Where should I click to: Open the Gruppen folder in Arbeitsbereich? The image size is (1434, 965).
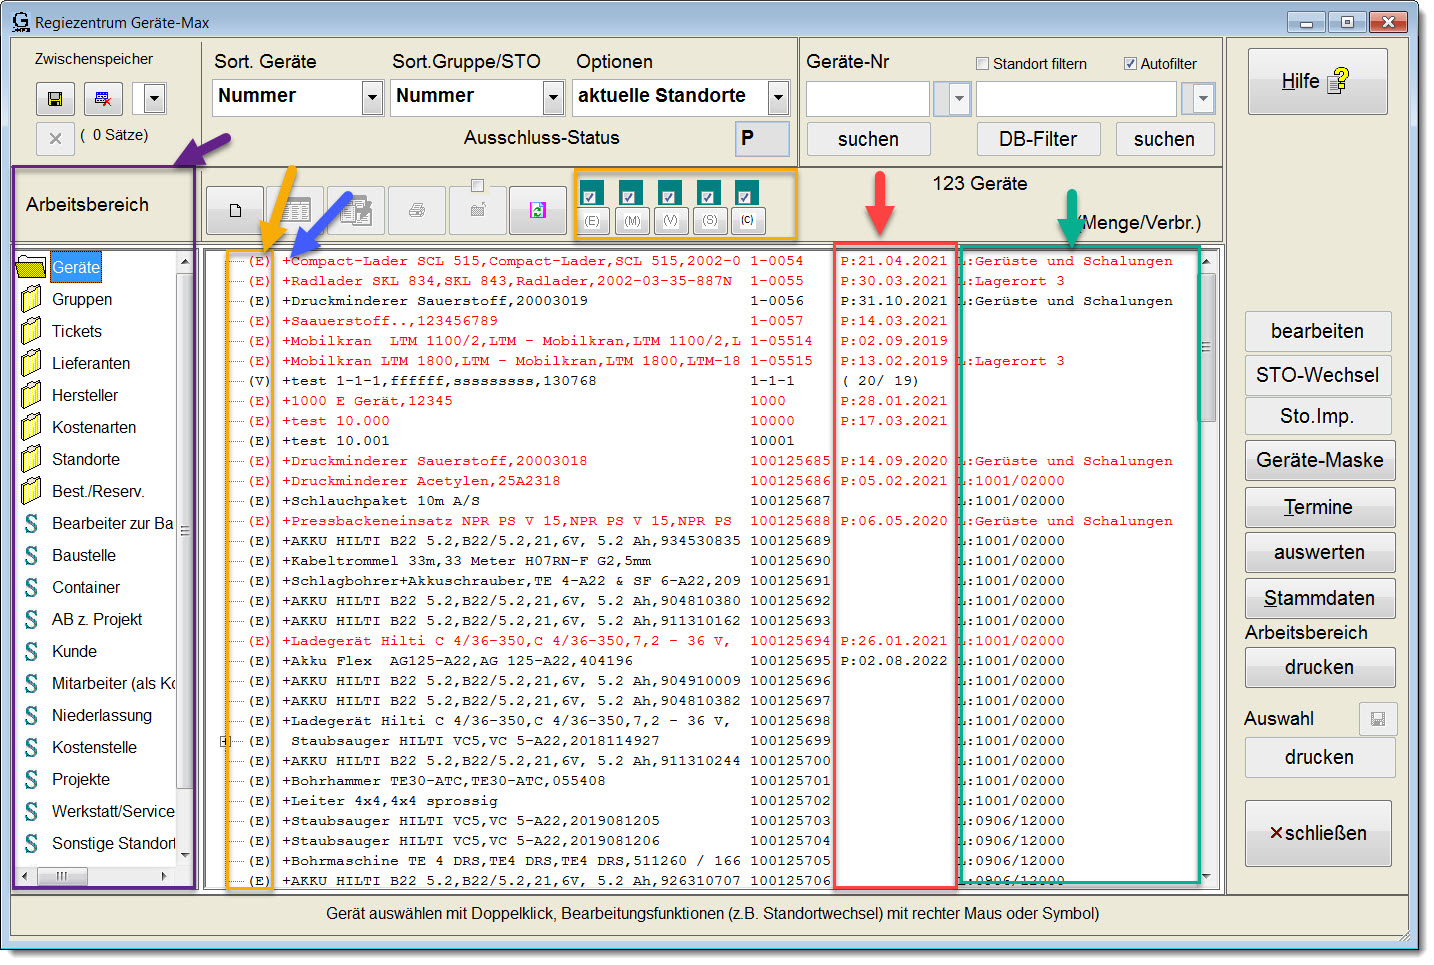pos(81,299)
